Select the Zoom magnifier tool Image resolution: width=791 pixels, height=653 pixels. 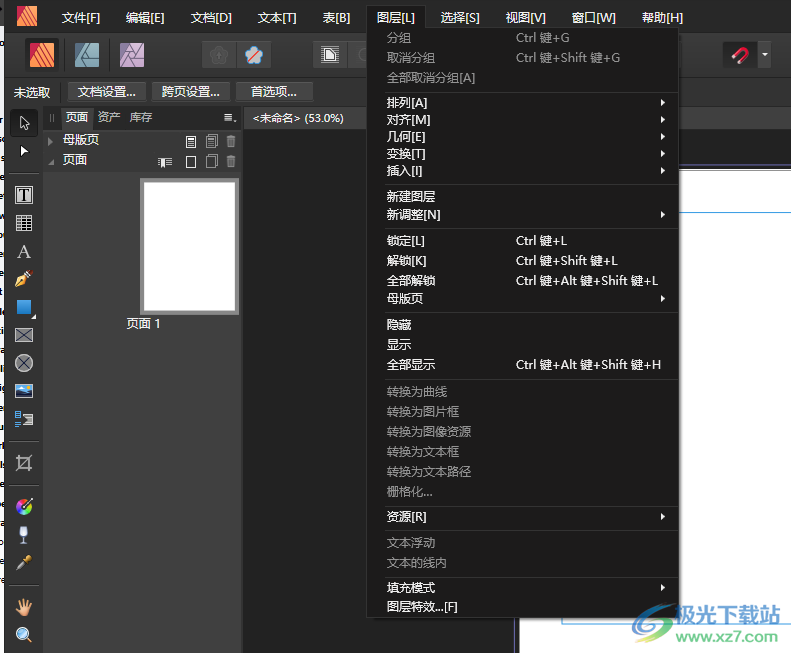[24, 635]
